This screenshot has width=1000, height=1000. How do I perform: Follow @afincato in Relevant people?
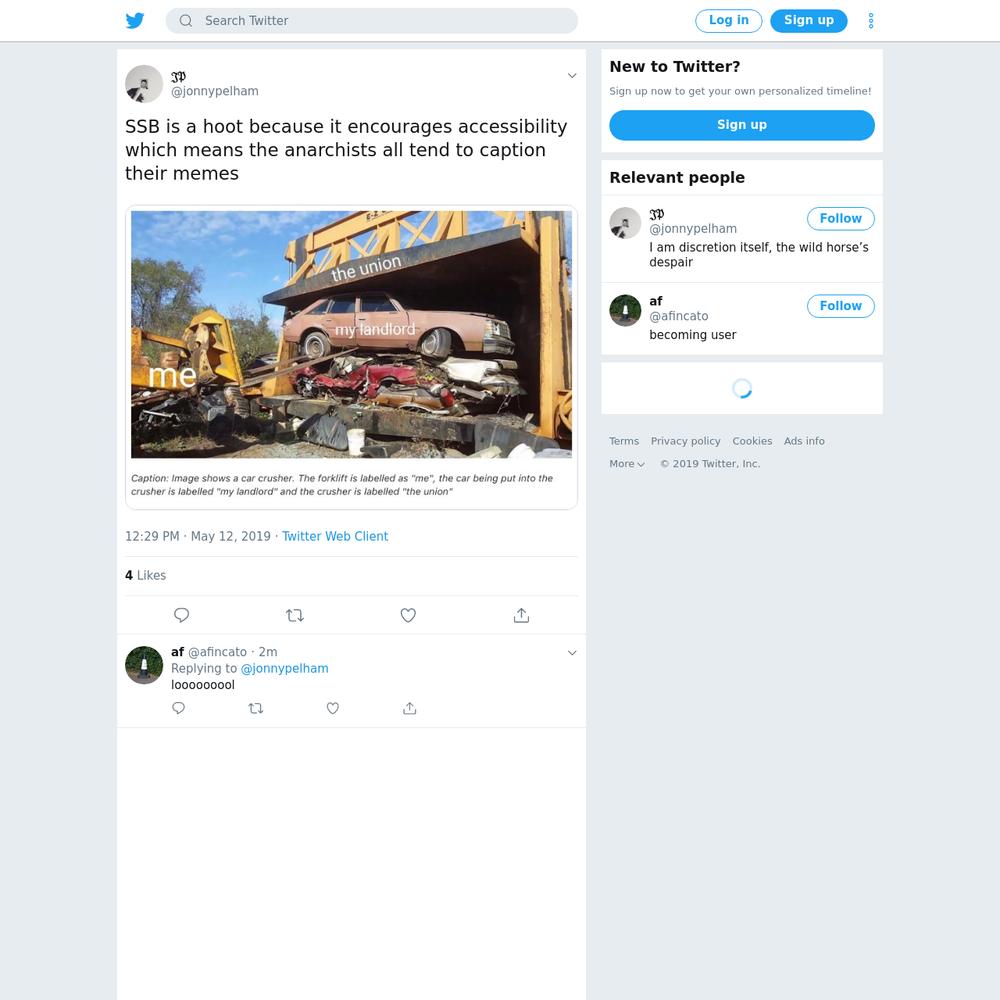click(x=841, y=305)
